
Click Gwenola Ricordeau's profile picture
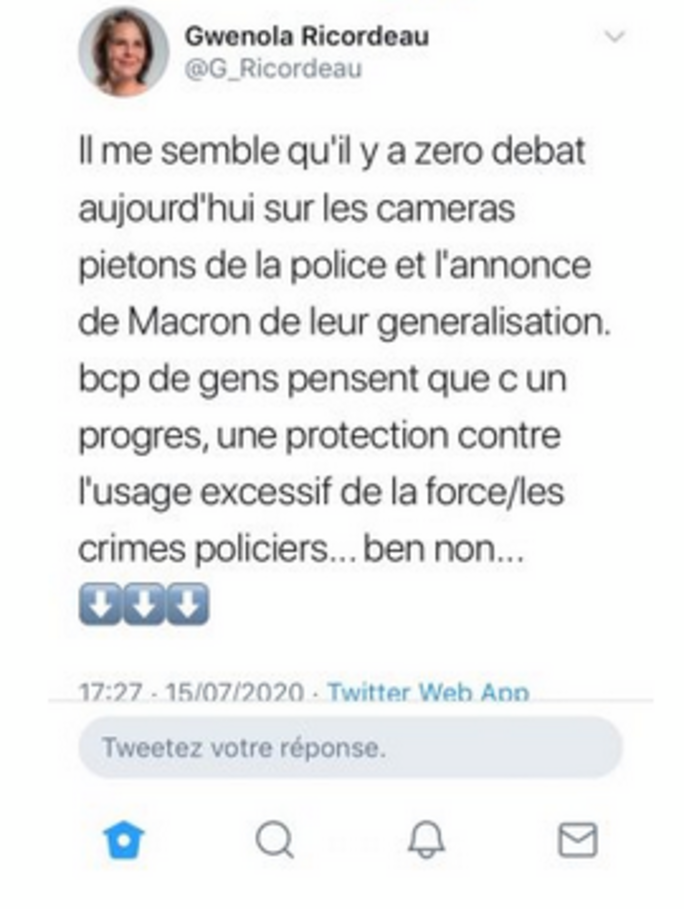click(124, 51)
